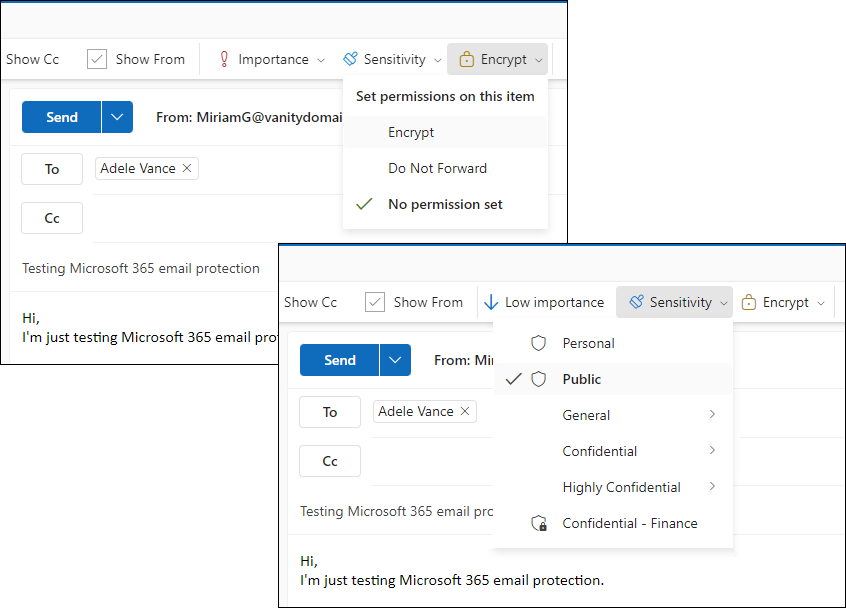Click the Cc button in bottom window

(x=330, y=461)
